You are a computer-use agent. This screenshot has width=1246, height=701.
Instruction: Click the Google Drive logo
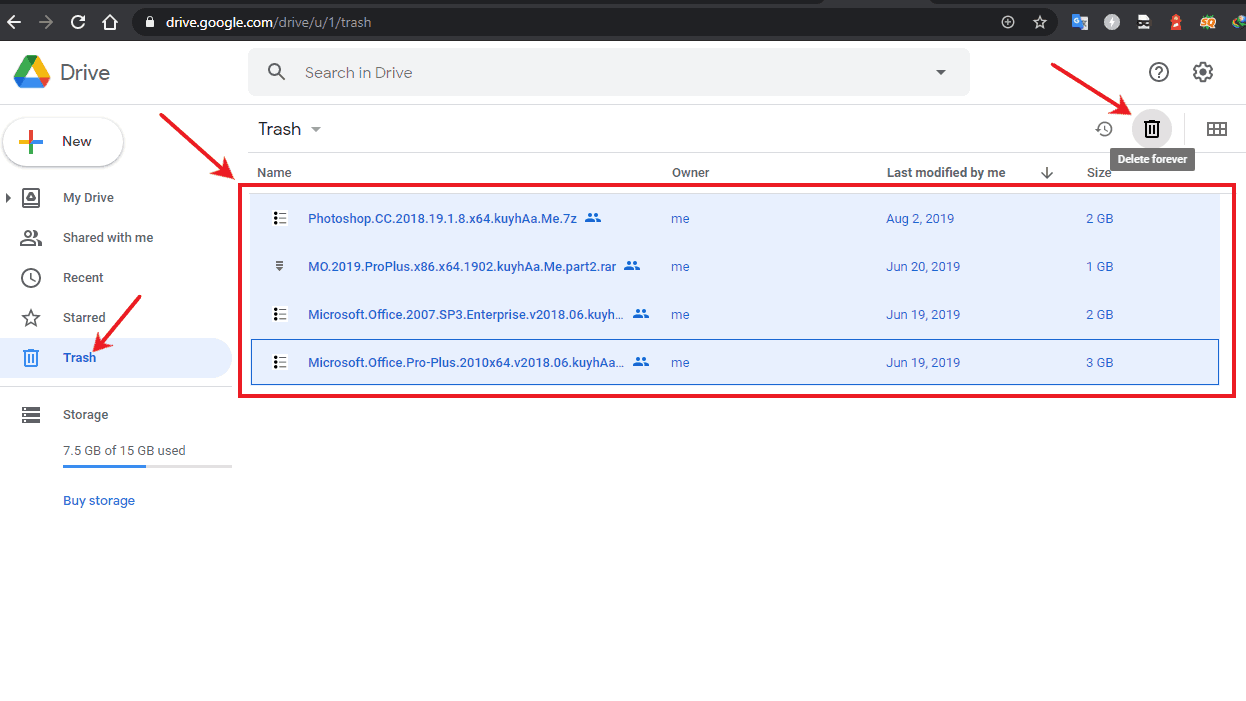pos(32,72)
